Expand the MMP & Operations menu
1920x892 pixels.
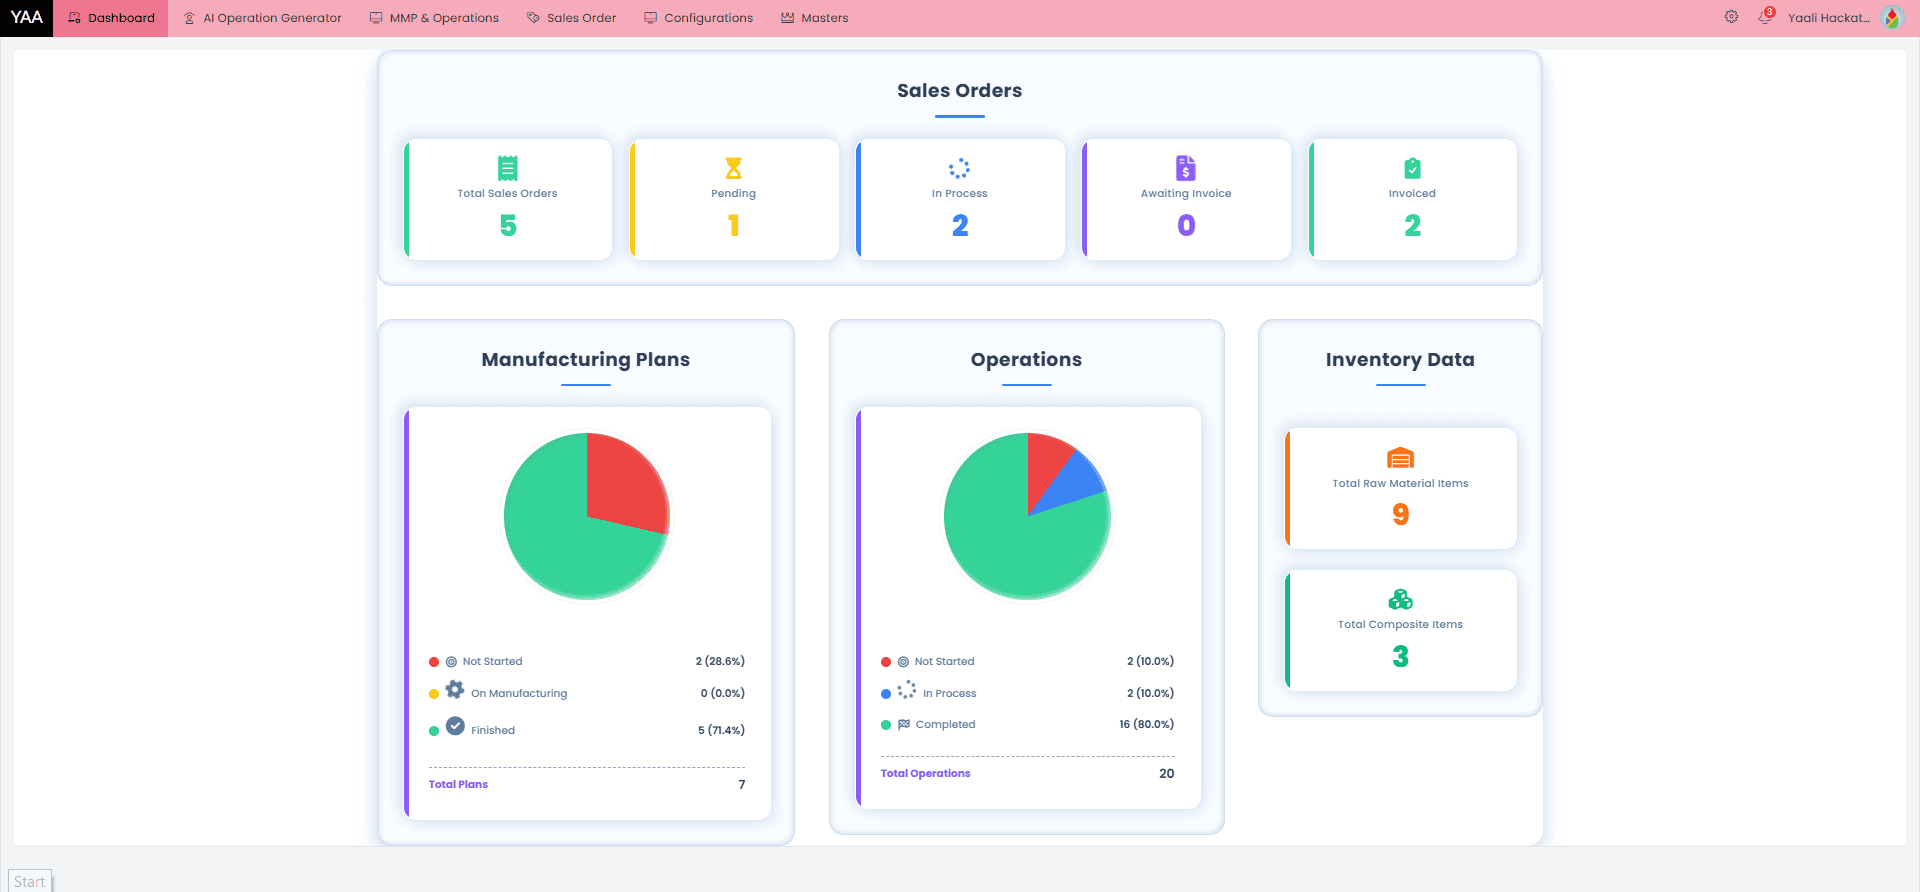pos(434,18)
